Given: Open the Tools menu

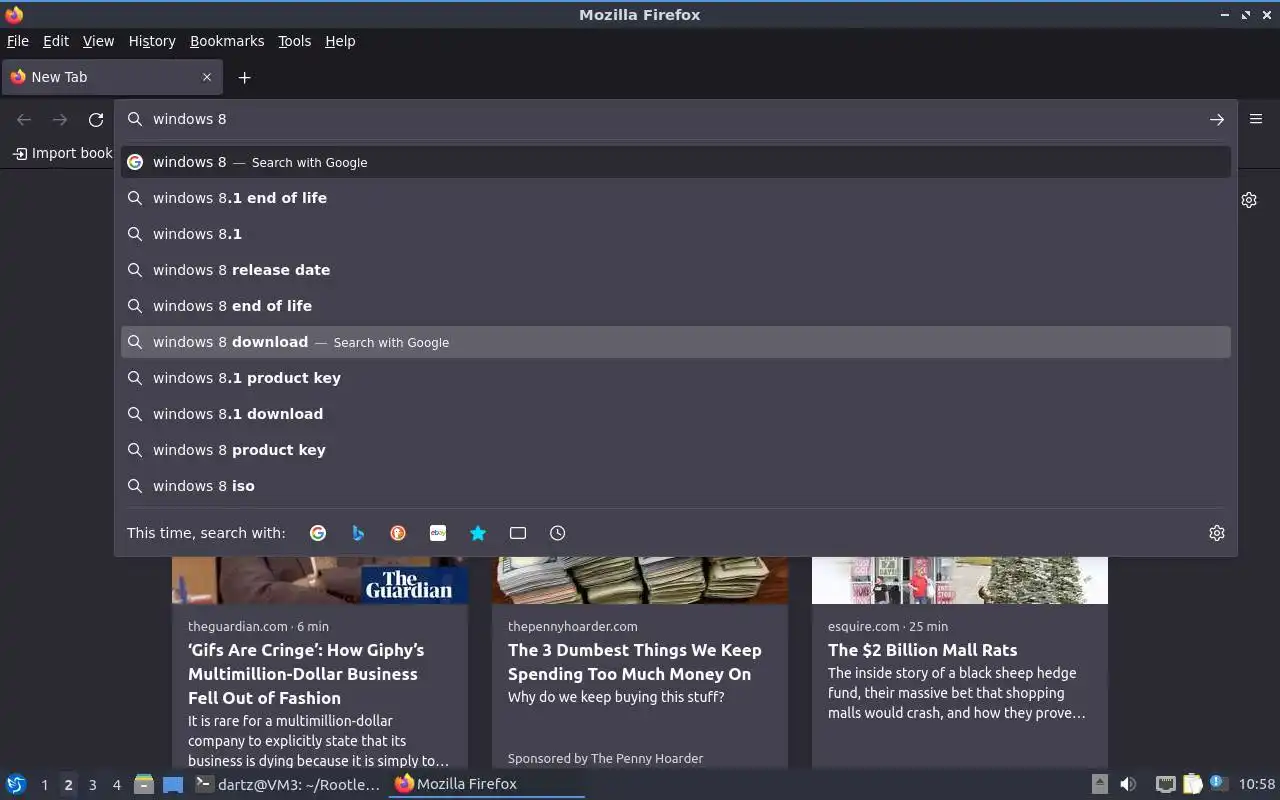Looking at the screenshot, I should tap(294, 41).
